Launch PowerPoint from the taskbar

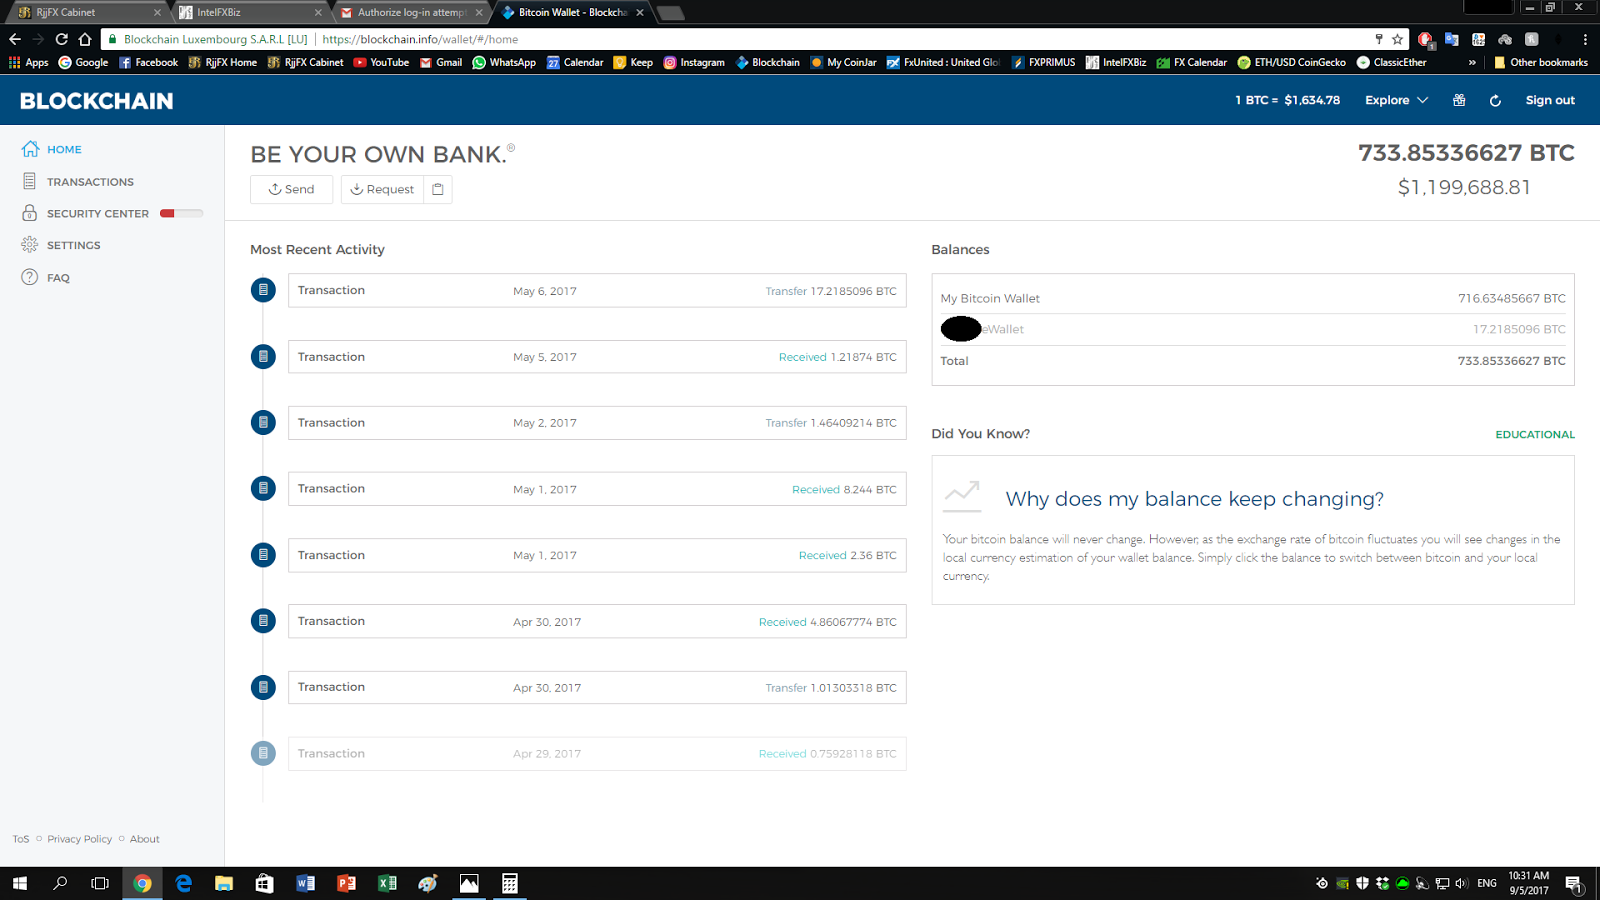point(346,883)
